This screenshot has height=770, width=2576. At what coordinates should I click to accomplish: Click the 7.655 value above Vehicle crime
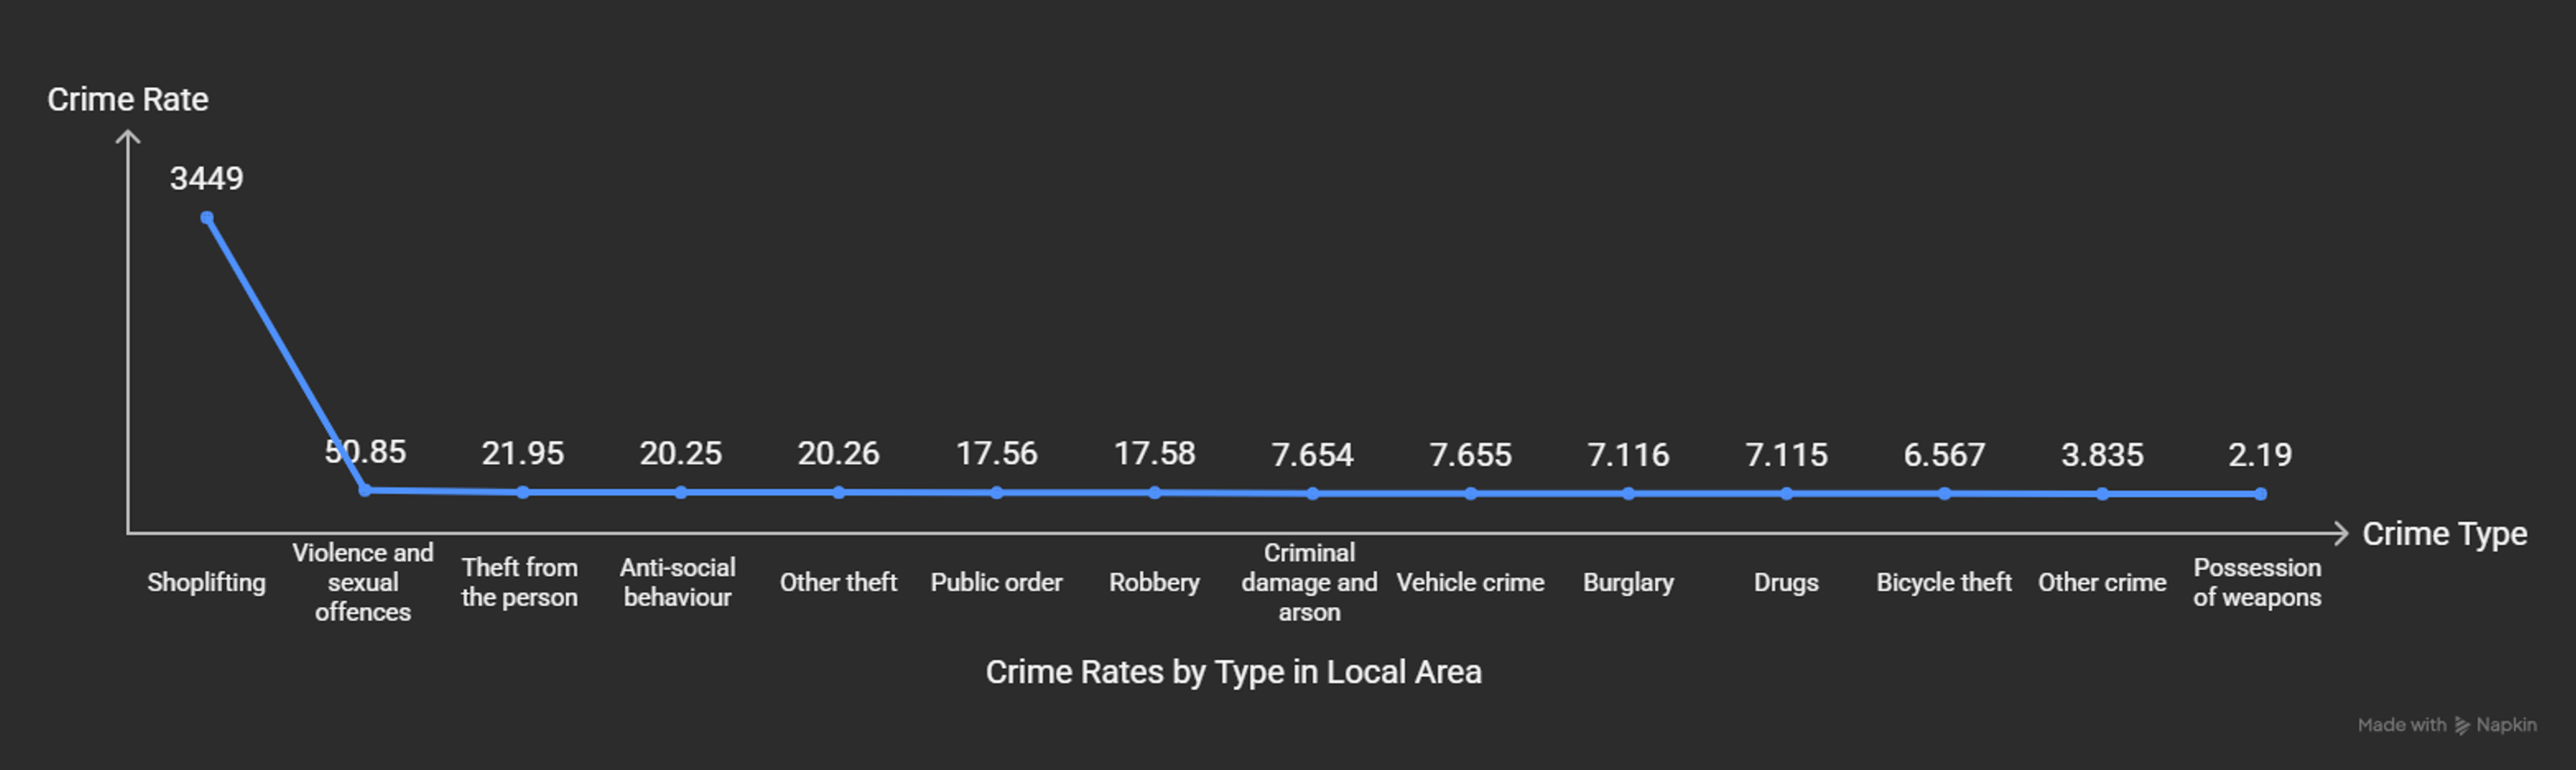(1470, 455)
